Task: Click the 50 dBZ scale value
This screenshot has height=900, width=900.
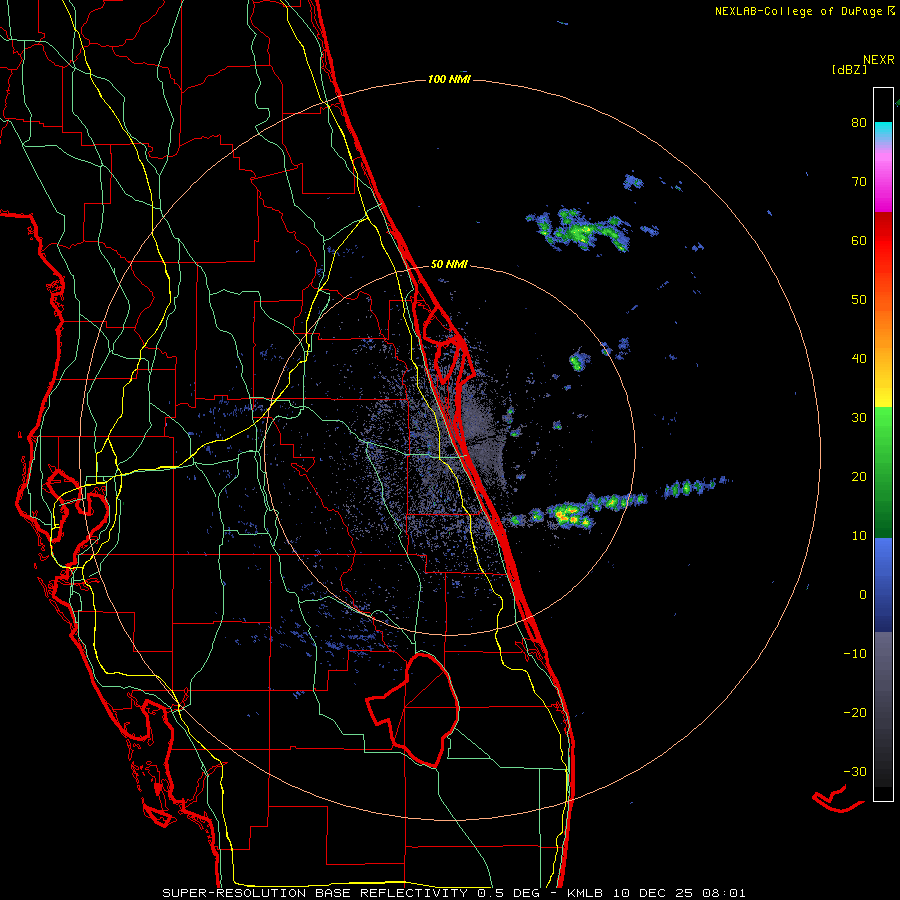Action: pyautogui.click(x=859, y=300)
